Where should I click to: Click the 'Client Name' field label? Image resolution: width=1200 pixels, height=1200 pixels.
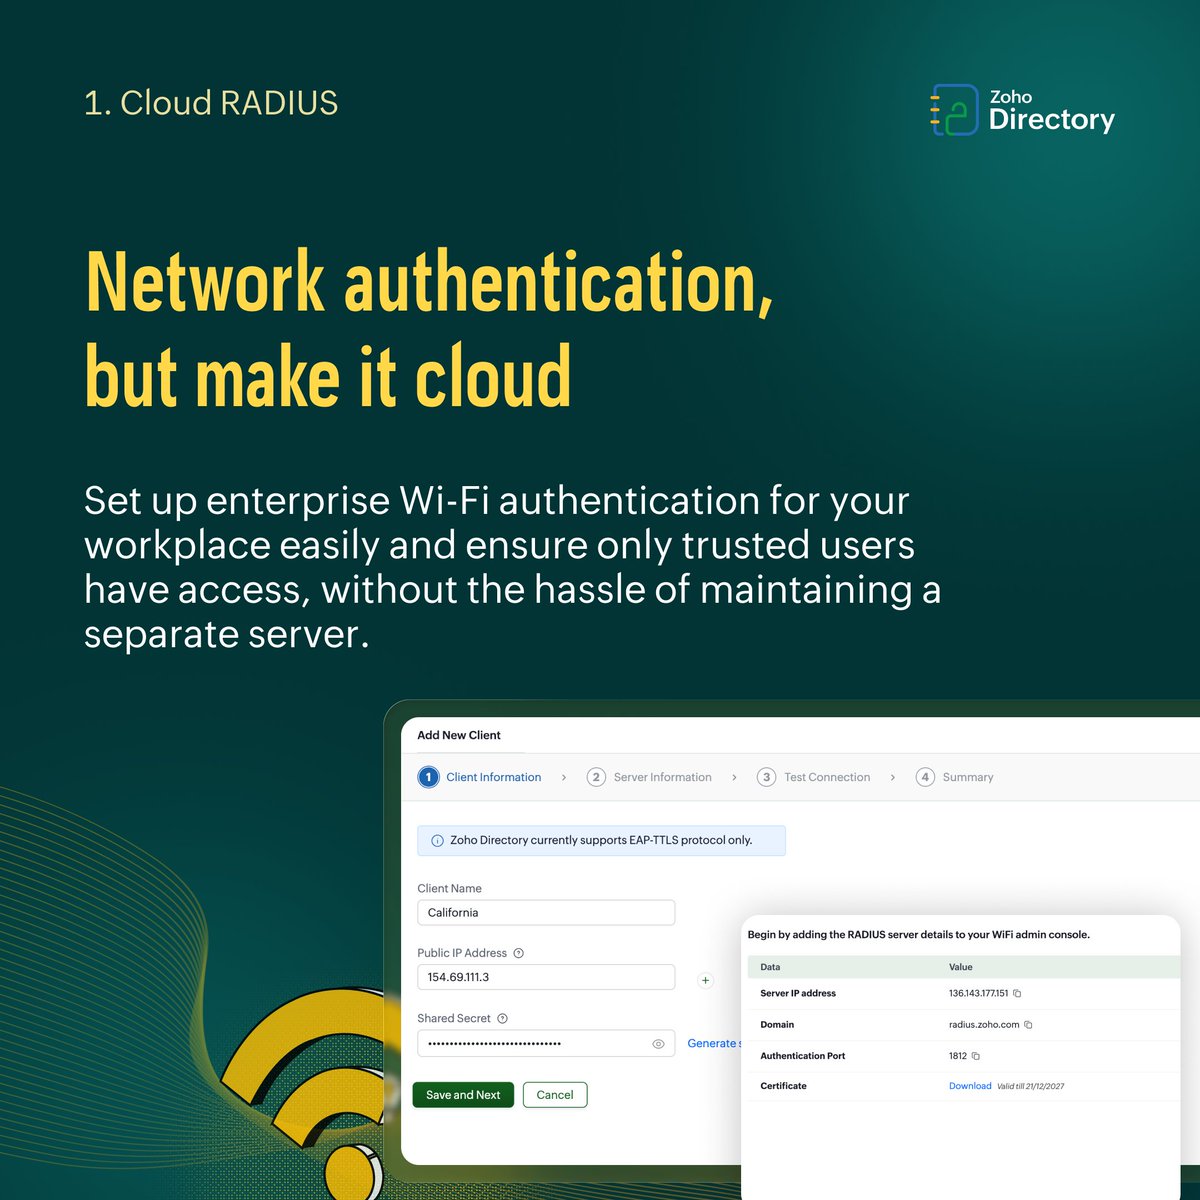[449, 888]
